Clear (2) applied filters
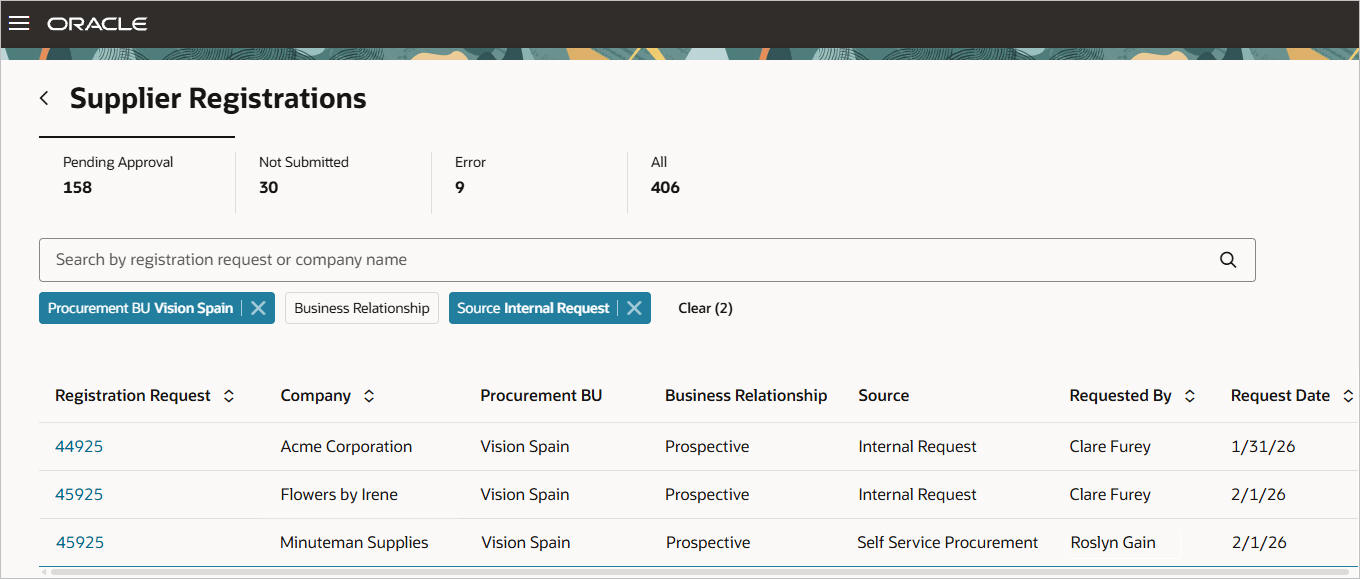The width and height of the screenshot is (1360, 579). [705, 308]
